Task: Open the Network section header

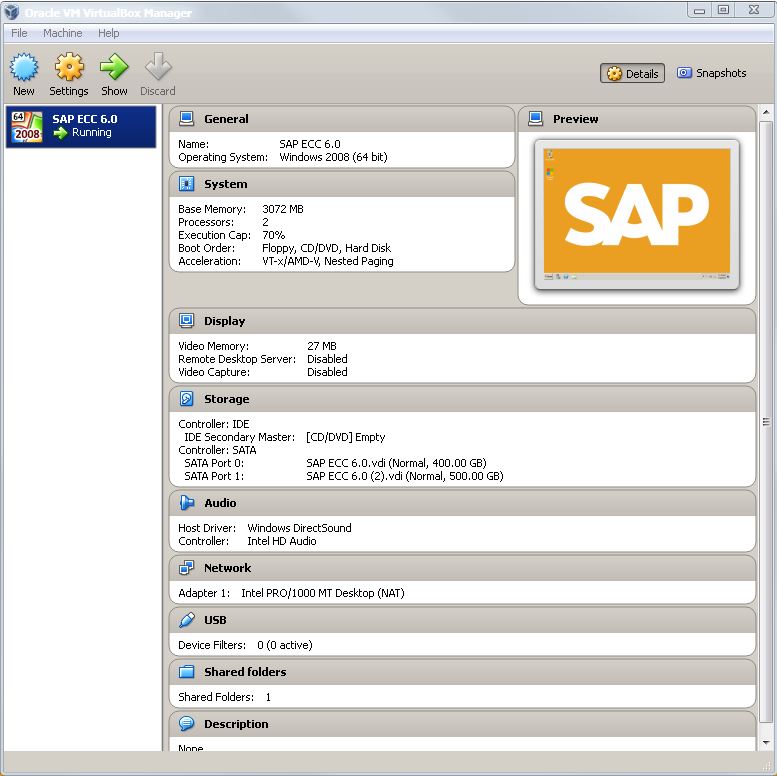Action: [462, 567]
